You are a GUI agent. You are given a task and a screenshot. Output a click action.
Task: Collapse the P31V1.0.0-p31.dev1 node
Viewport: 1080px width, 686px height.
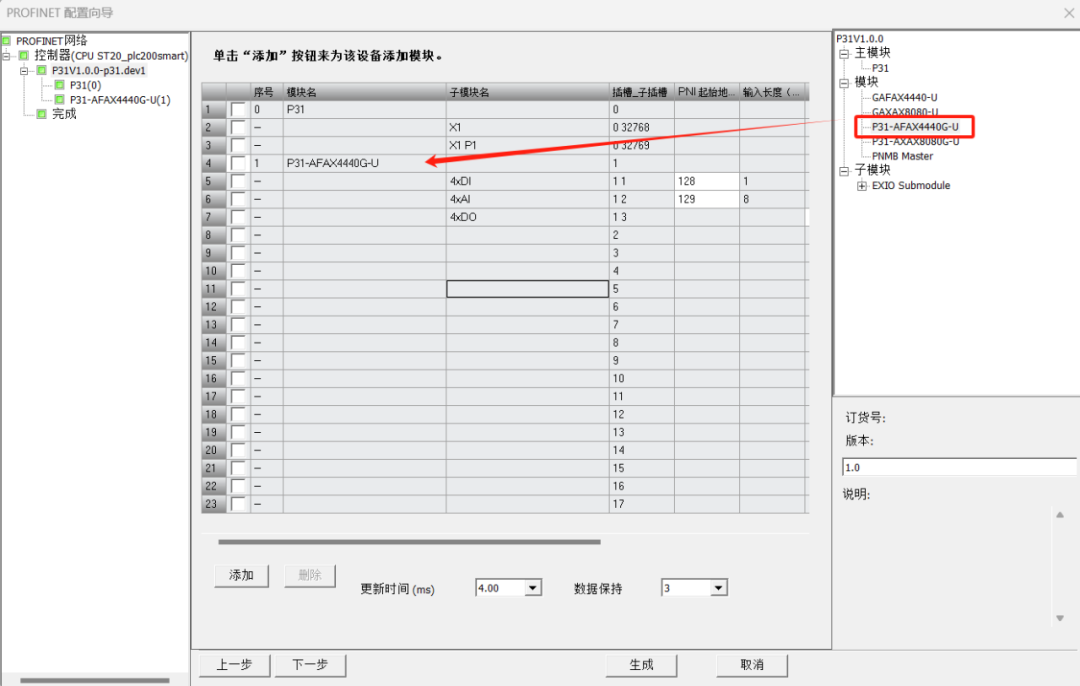24,70
